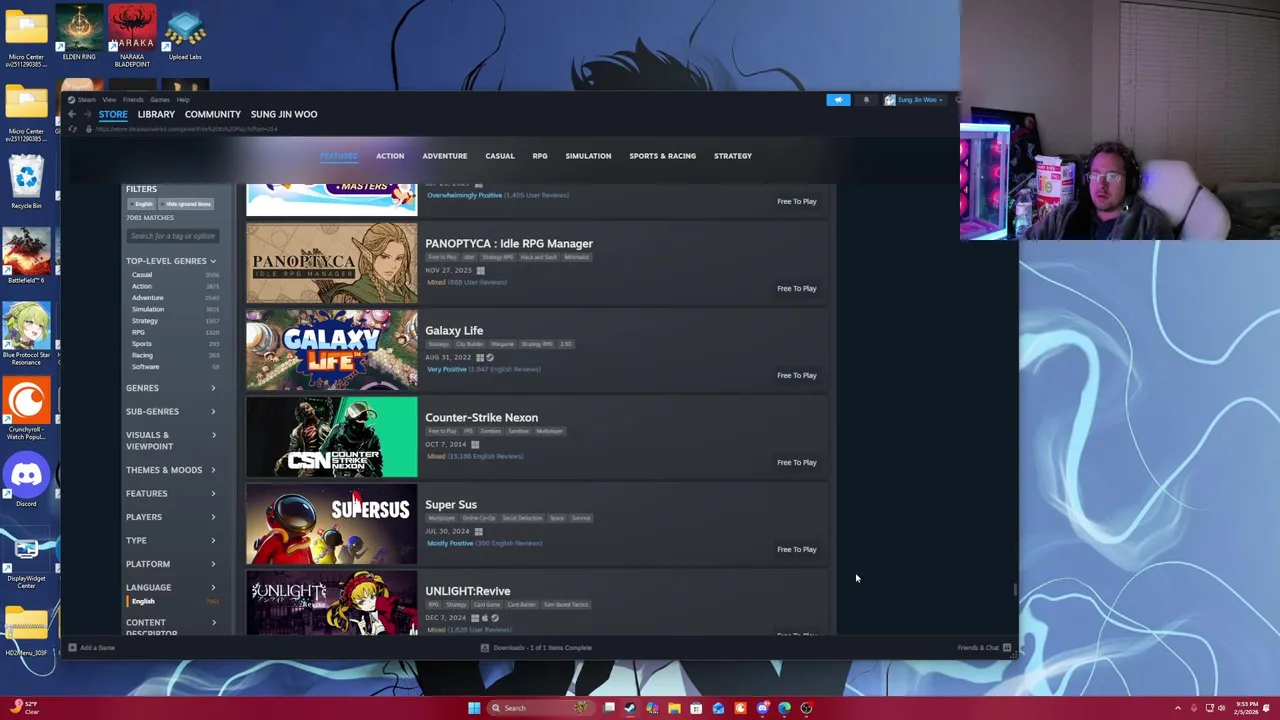The width and height of the screenshot is (1280, 720).
Task: Focus the Search for a tag field
Action: pyautogui.click(x=172, y=236)
